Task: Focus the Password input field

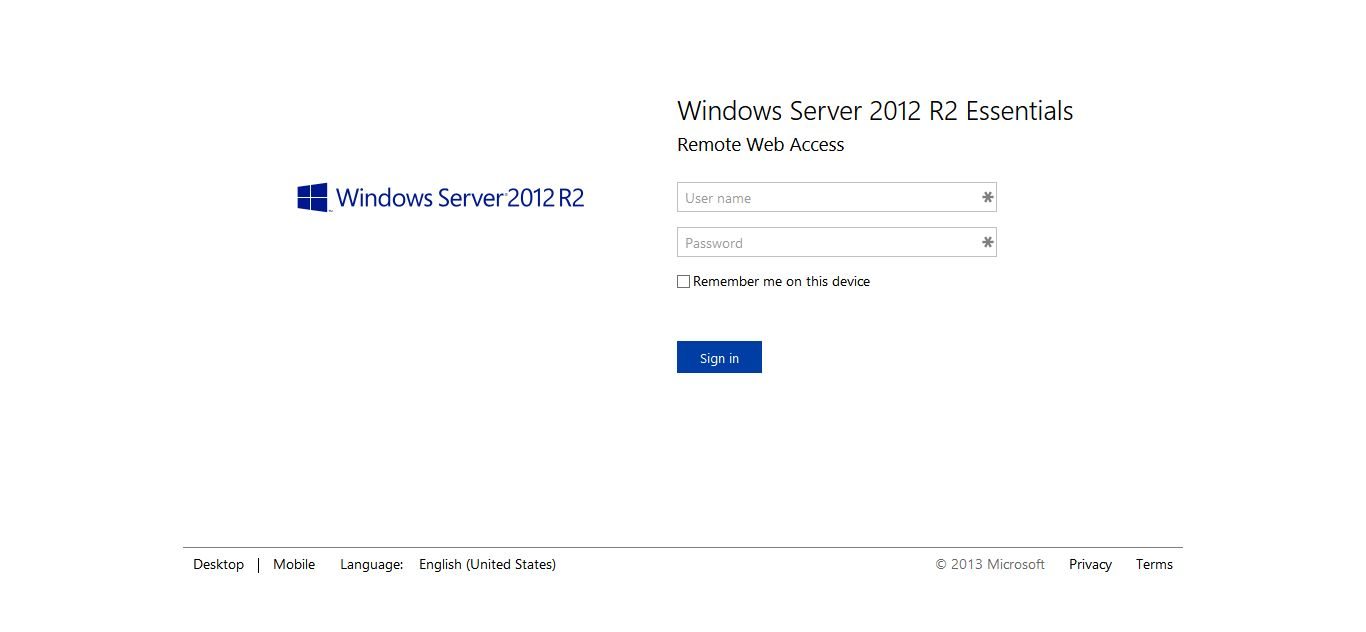Action: click(837, 242)
